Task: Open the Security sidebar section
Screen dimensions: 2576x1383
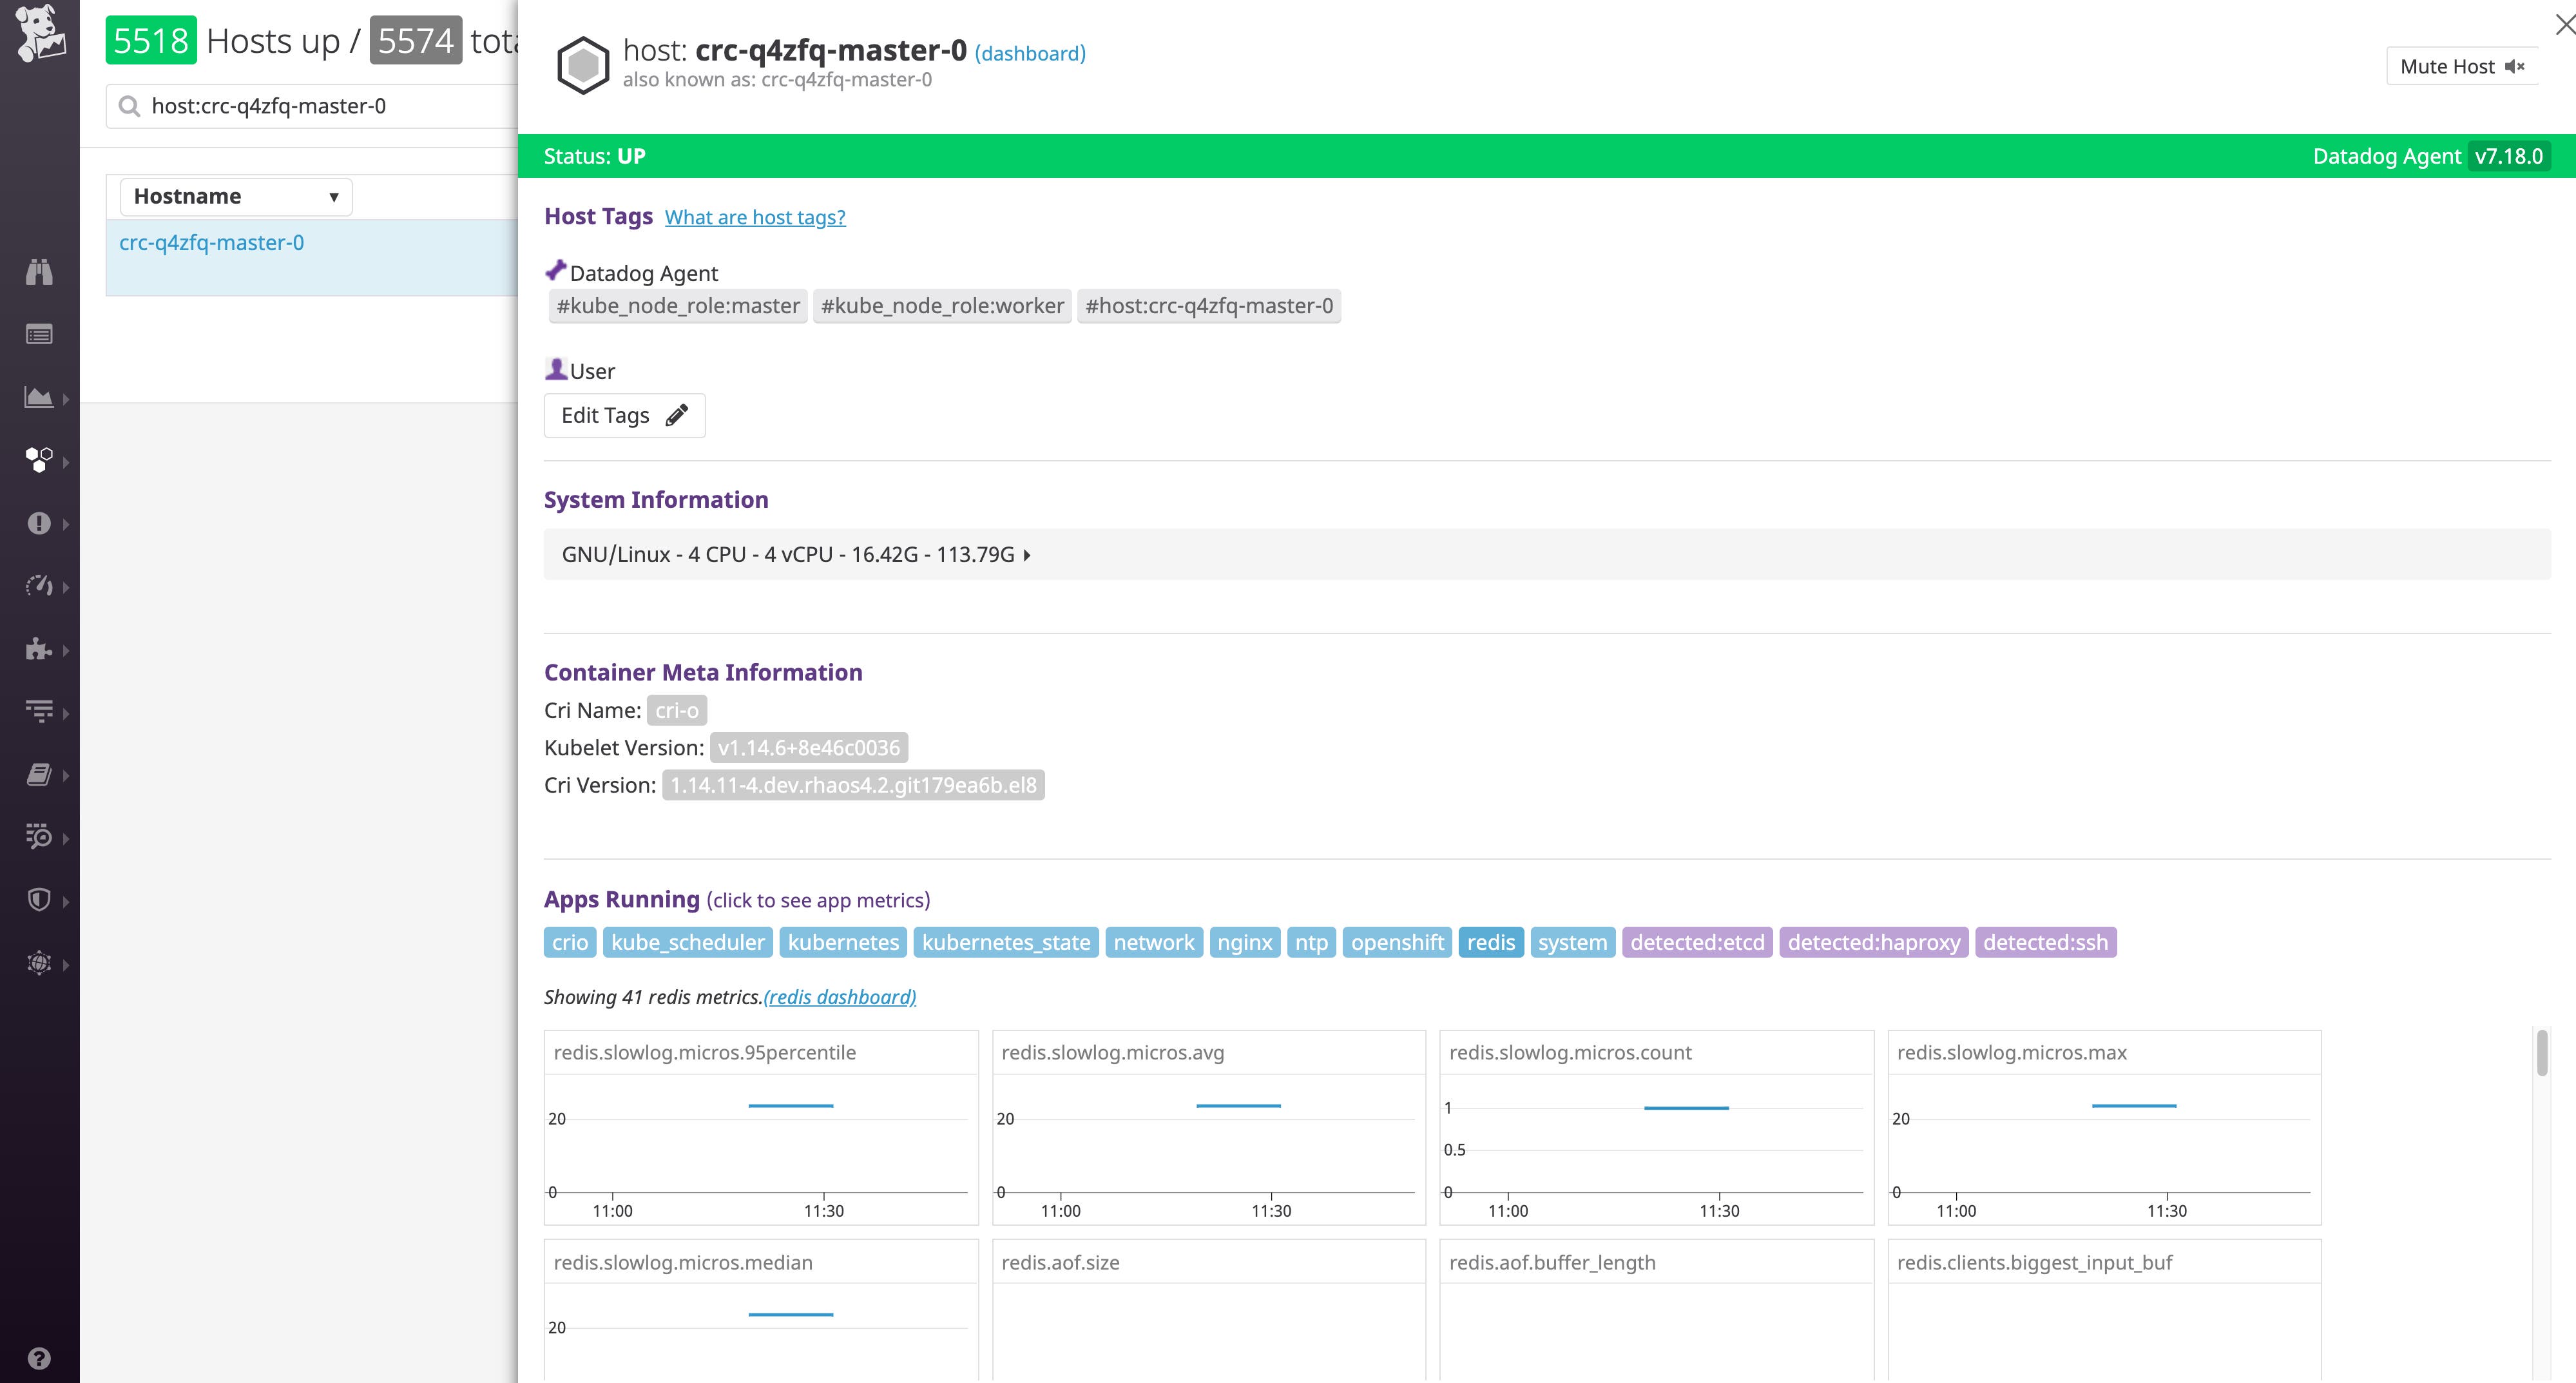Action: click(38, 899)
